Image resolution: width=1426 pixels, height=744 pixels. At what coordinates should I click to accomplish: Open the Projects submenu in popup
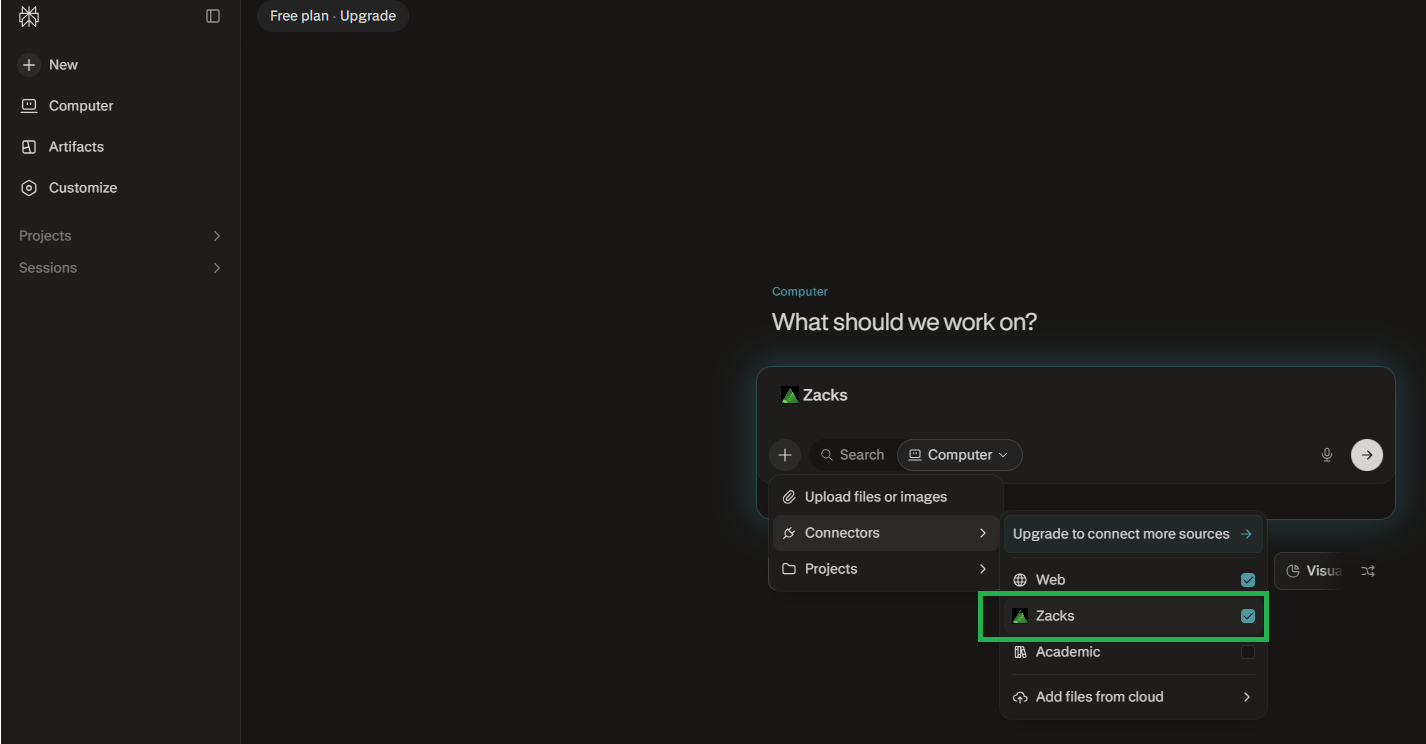tap(885, 569)
